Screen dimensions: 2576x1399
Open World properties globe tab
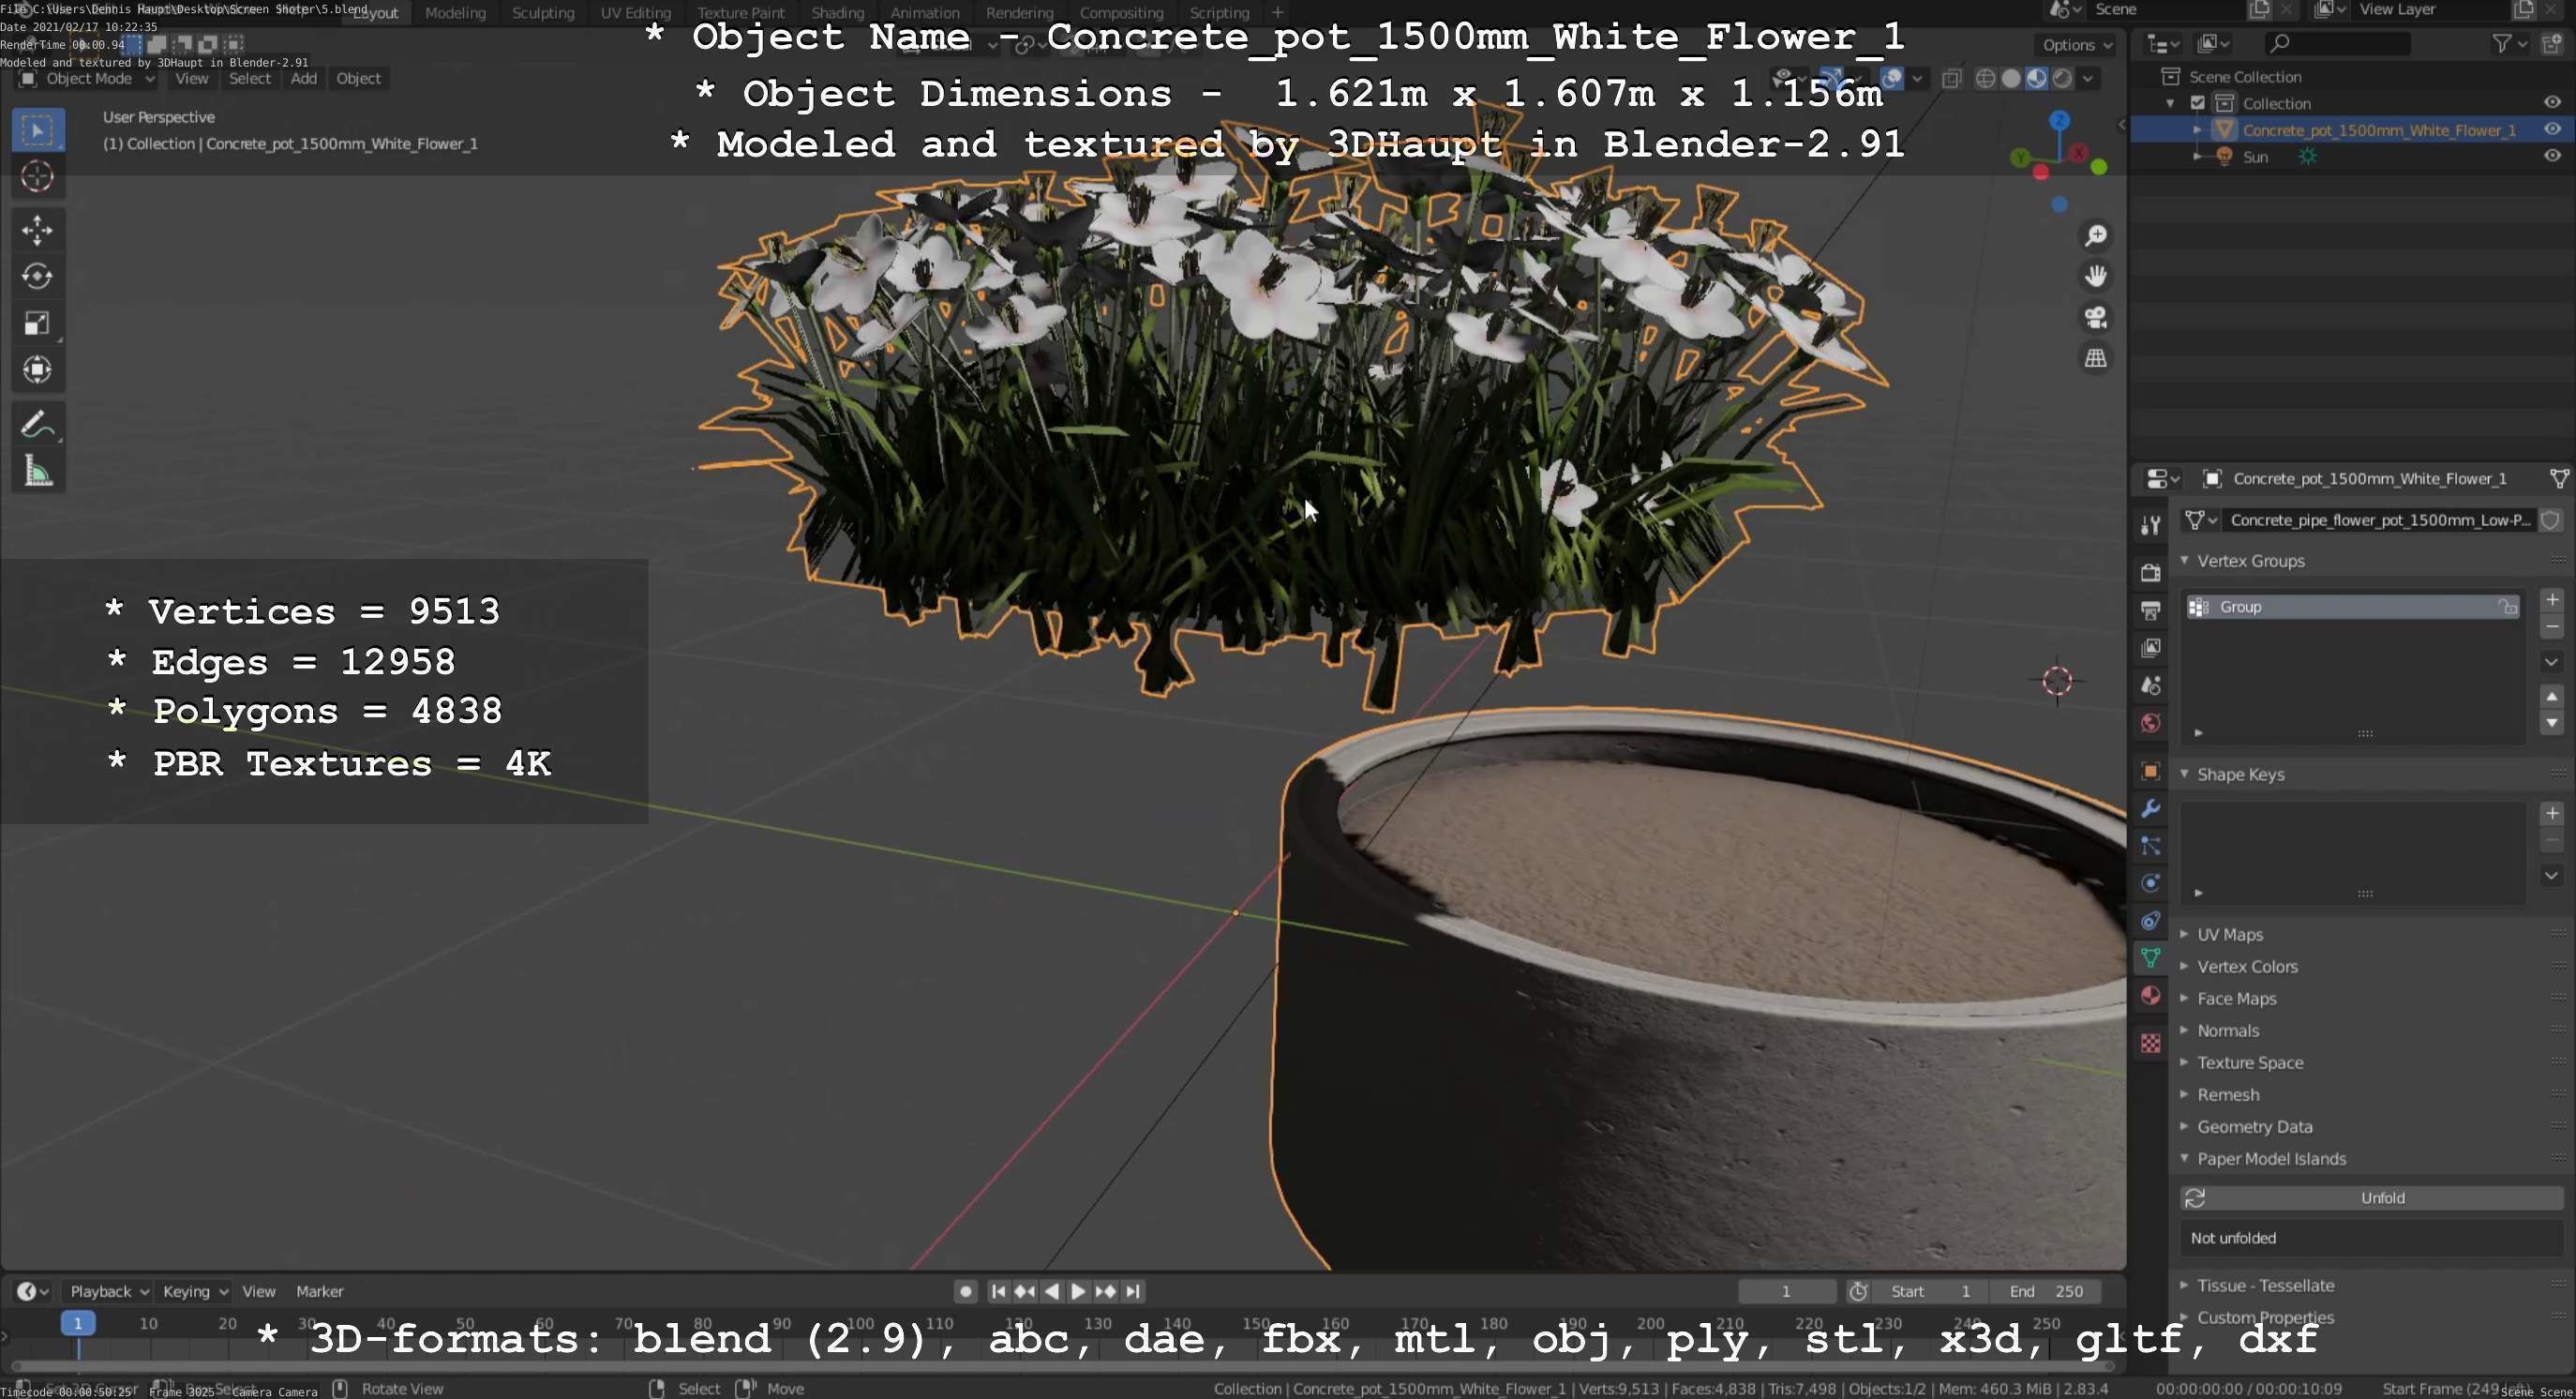click(x=2151, y=723)
